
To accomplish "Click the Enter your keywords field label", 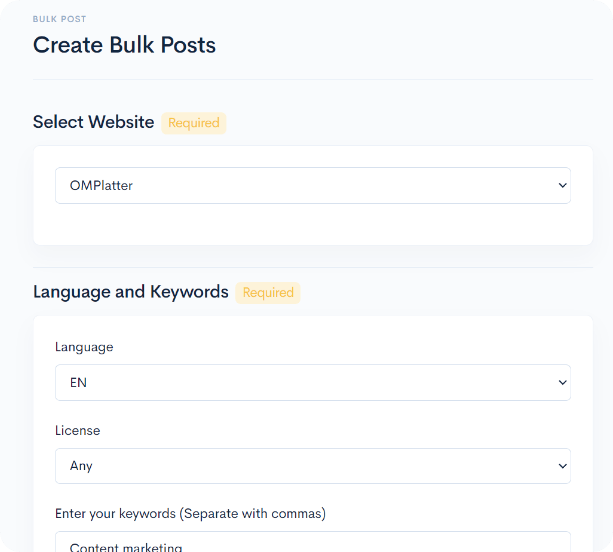I will coord(190,514).
